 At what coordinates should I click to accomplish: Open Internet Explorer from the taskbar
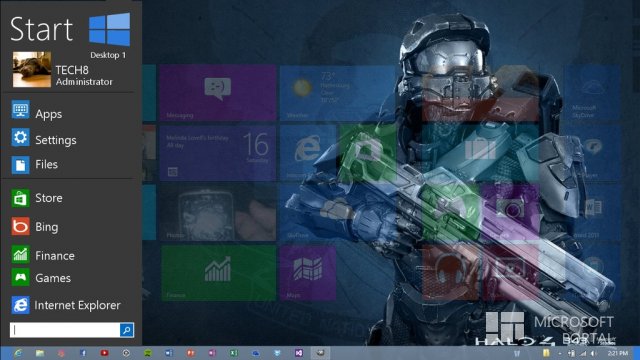[x=18, y=353]
